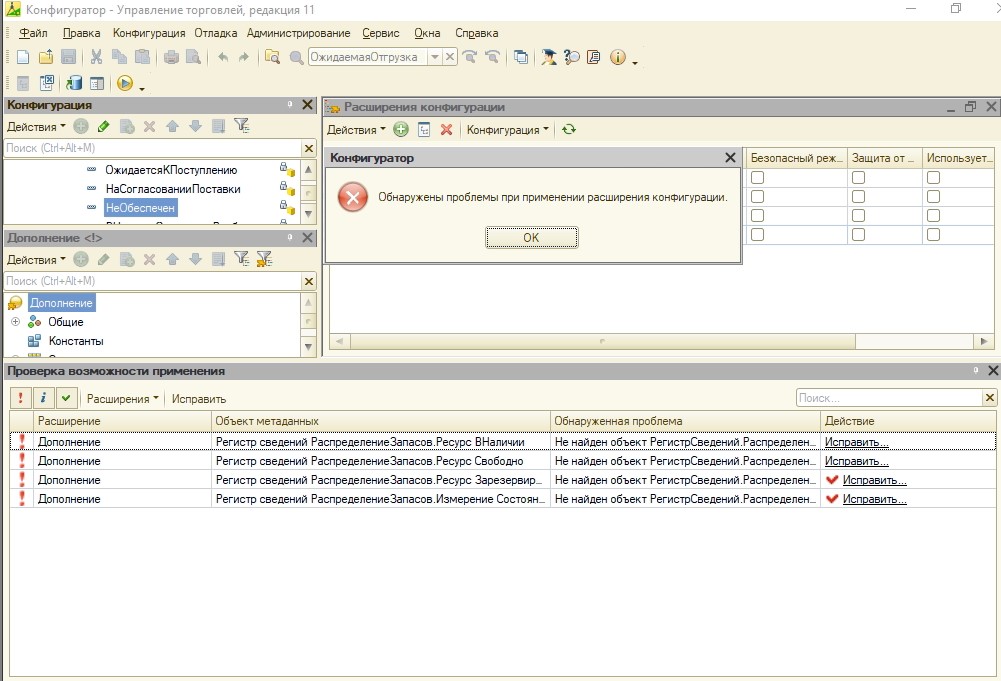Click the green pencil Edit icon in Конфигурация panel

(103, 126)
